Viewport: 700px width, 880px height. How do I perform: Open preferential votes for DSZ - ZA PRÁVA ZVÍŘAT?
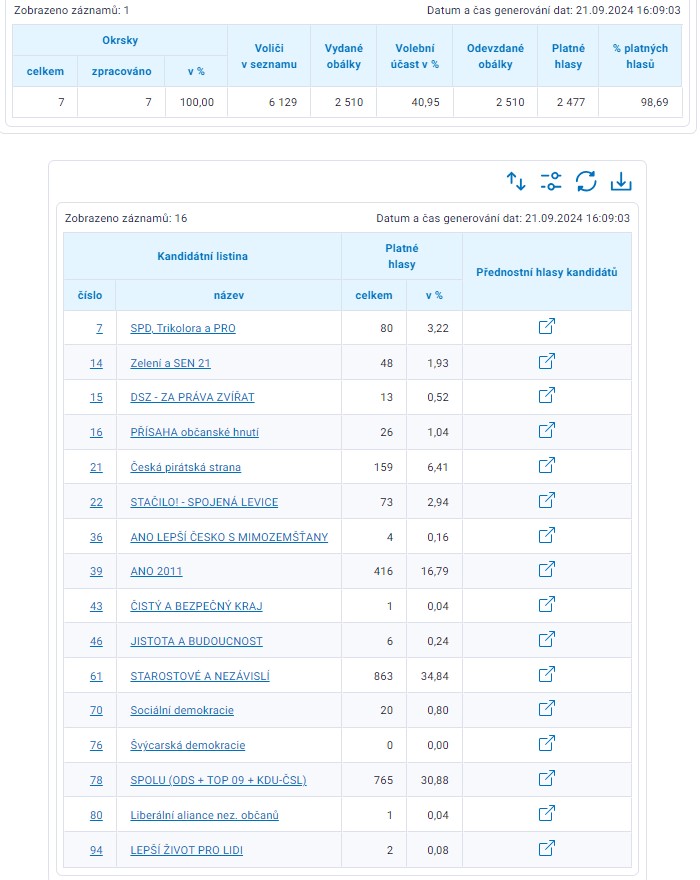pyautogui.click(x=547, y=396)
